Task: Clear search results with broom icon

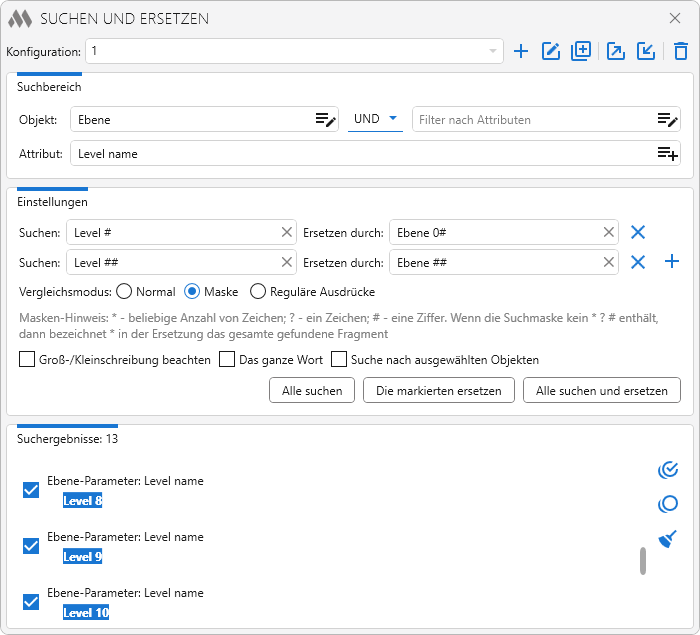Action: 668,539
